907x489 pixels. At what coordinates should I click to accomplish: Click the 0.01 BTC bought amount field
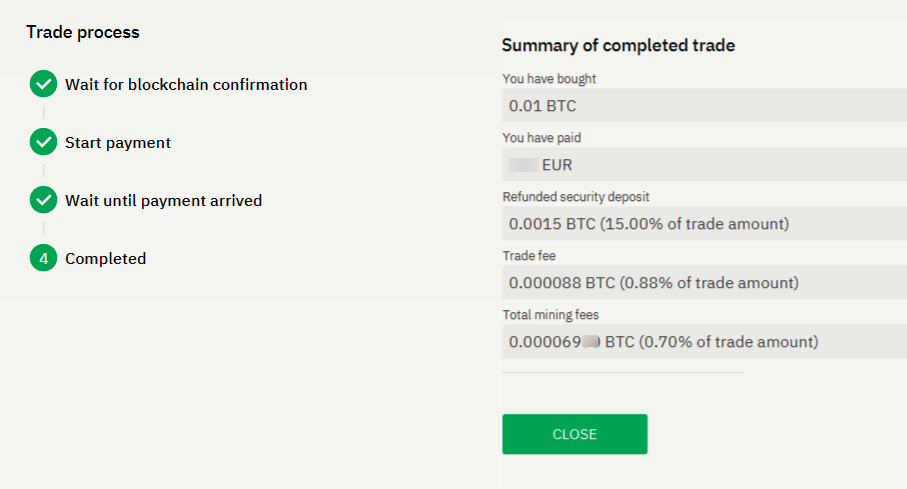coord(704,105)
